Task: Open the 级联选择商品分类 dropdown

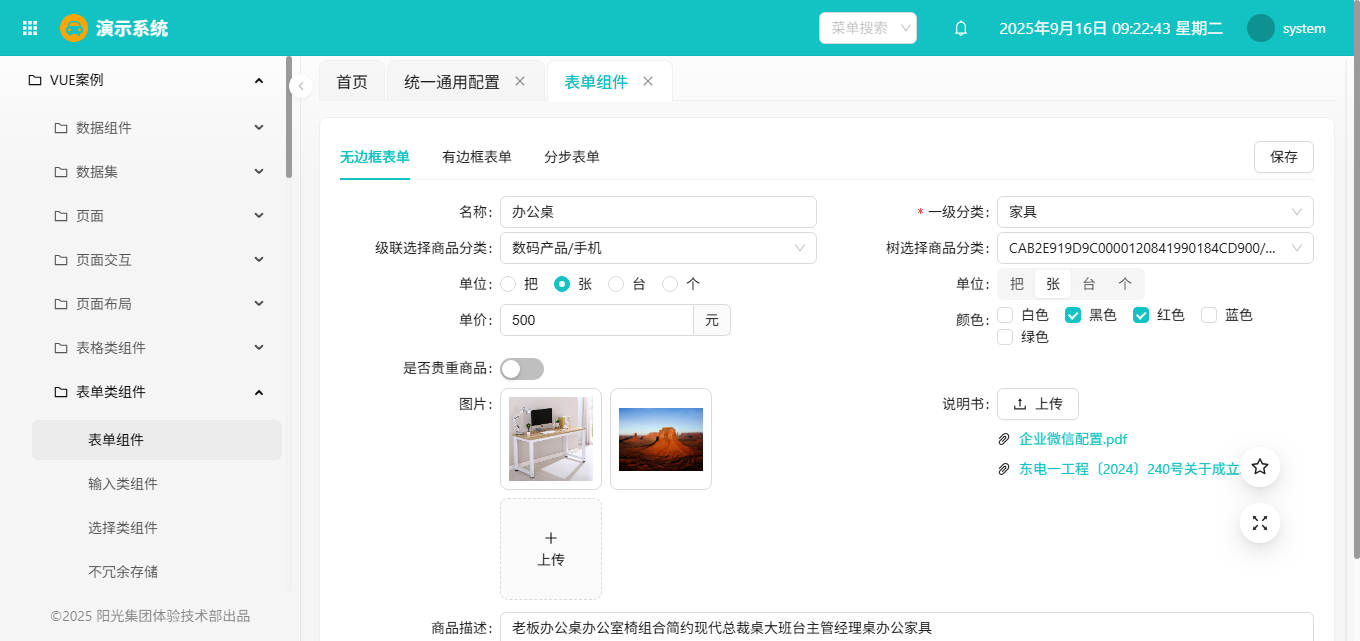Action: pyautogui.click(x=658, y=248)
